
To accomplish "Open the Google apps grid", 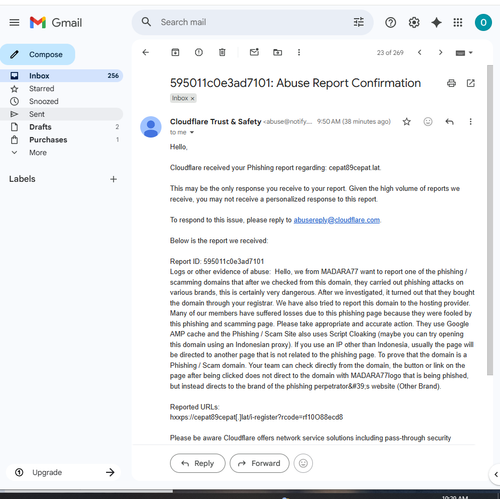I will coord(458,23).
